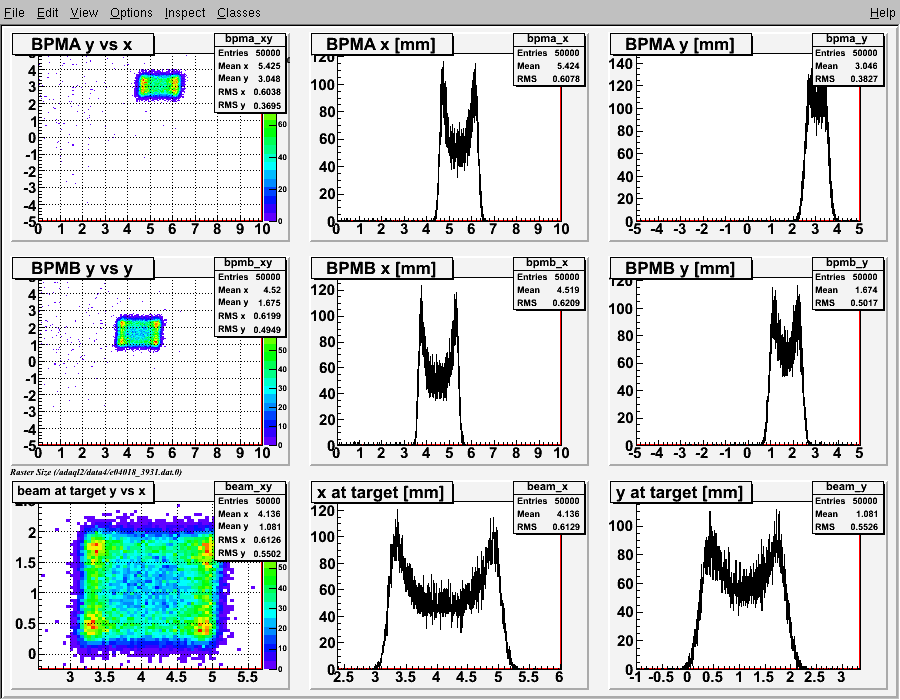Click the bpmb_y statistics box
Viewport: 900px width, 700px height.
(x=847, y=283)
